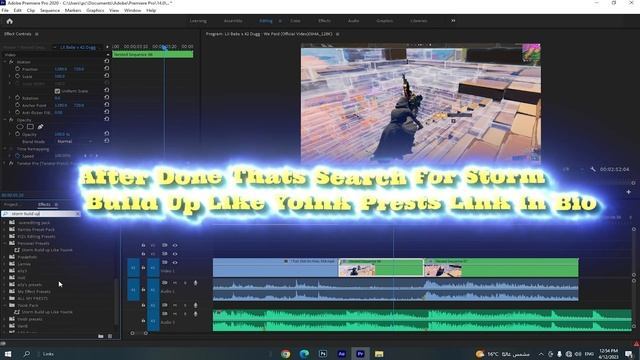640x360 pixels.
Task: Open the Blend Mode dropdown
Action: click(74, 141)
